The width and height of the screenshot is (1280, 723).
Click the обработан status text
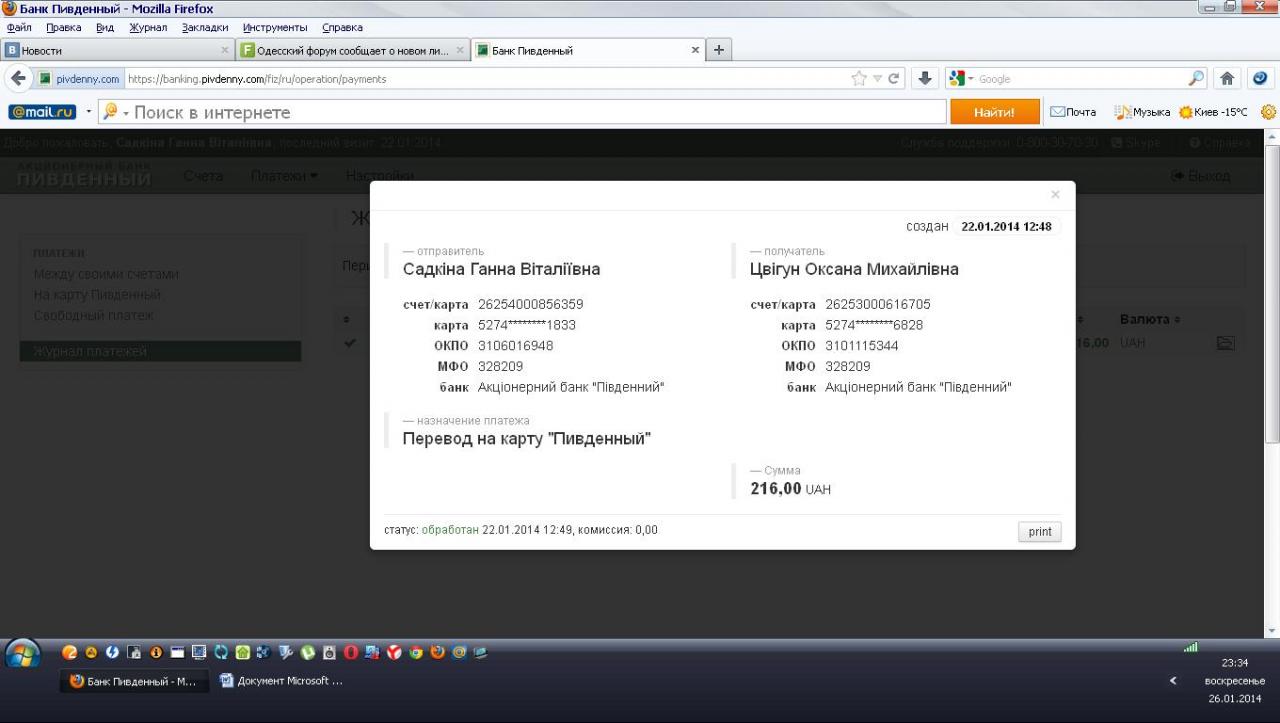(450, 530)
